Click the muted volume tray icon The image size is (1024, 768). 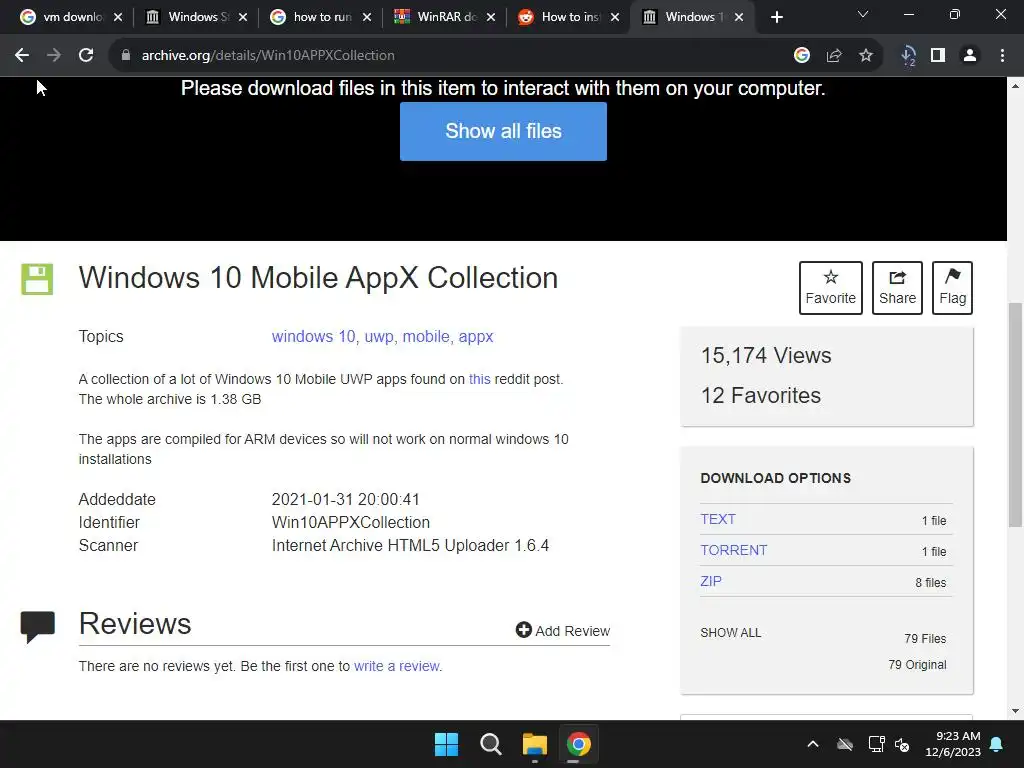(902, 744)
